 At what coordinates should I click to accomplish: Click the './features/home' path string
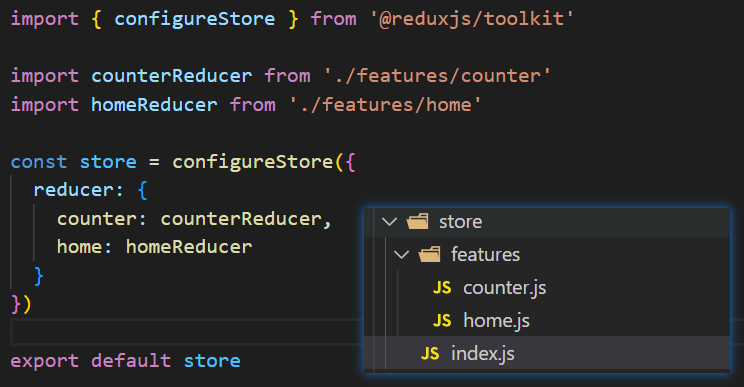[385, 104]
